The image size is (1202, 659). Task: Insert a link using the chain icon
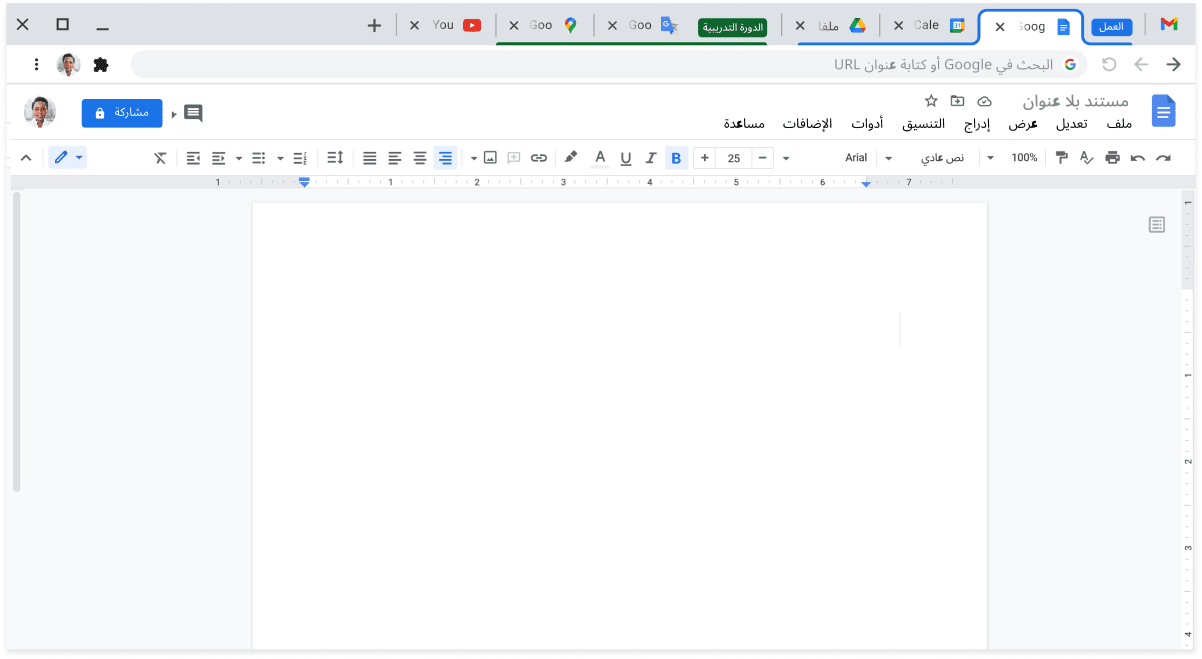(539, 158)
